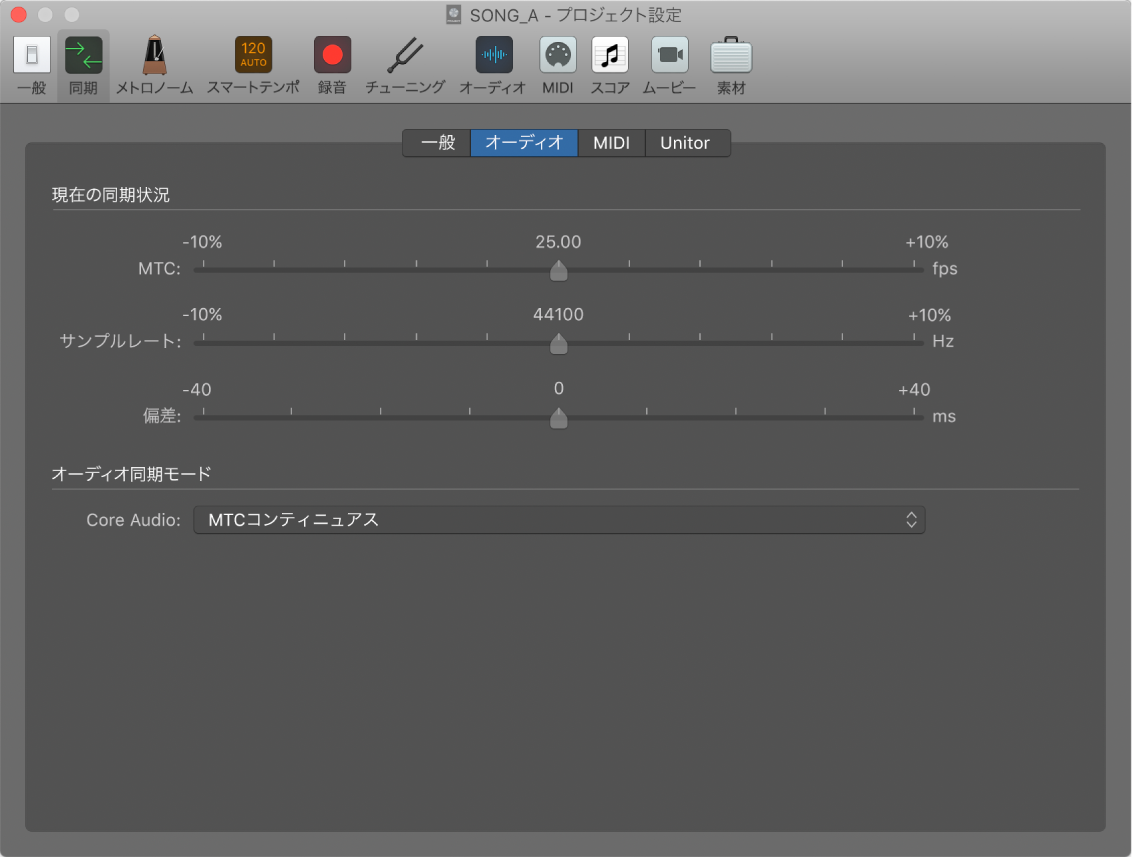The width and height of the screenshot is (1133, 857).
Task: Click the Core Audio: label
Action: 133,520
